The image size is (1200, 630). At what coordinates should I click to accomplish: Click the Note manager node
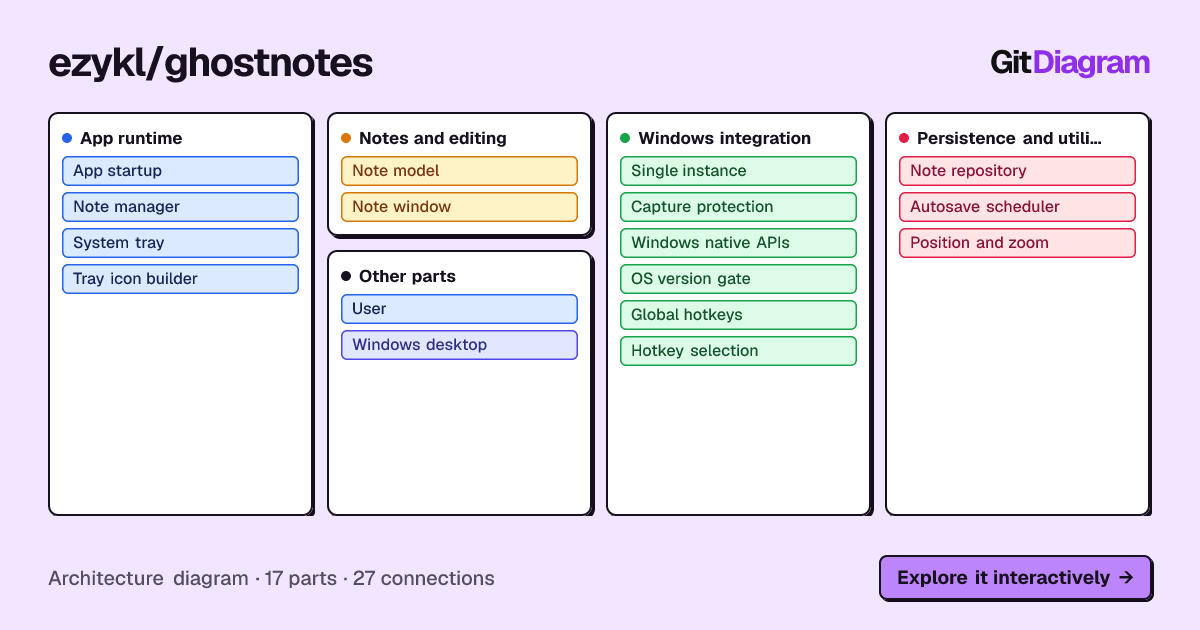click(x=180, y=207)
